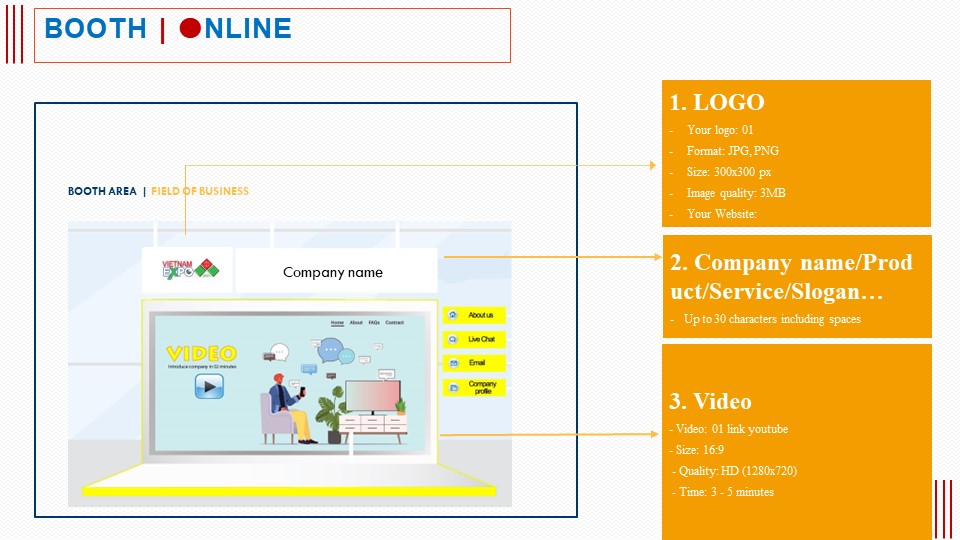This screenshot has height=540, width=960.
Task: Open the FAQs menu item
Action: tap(374, 323)
